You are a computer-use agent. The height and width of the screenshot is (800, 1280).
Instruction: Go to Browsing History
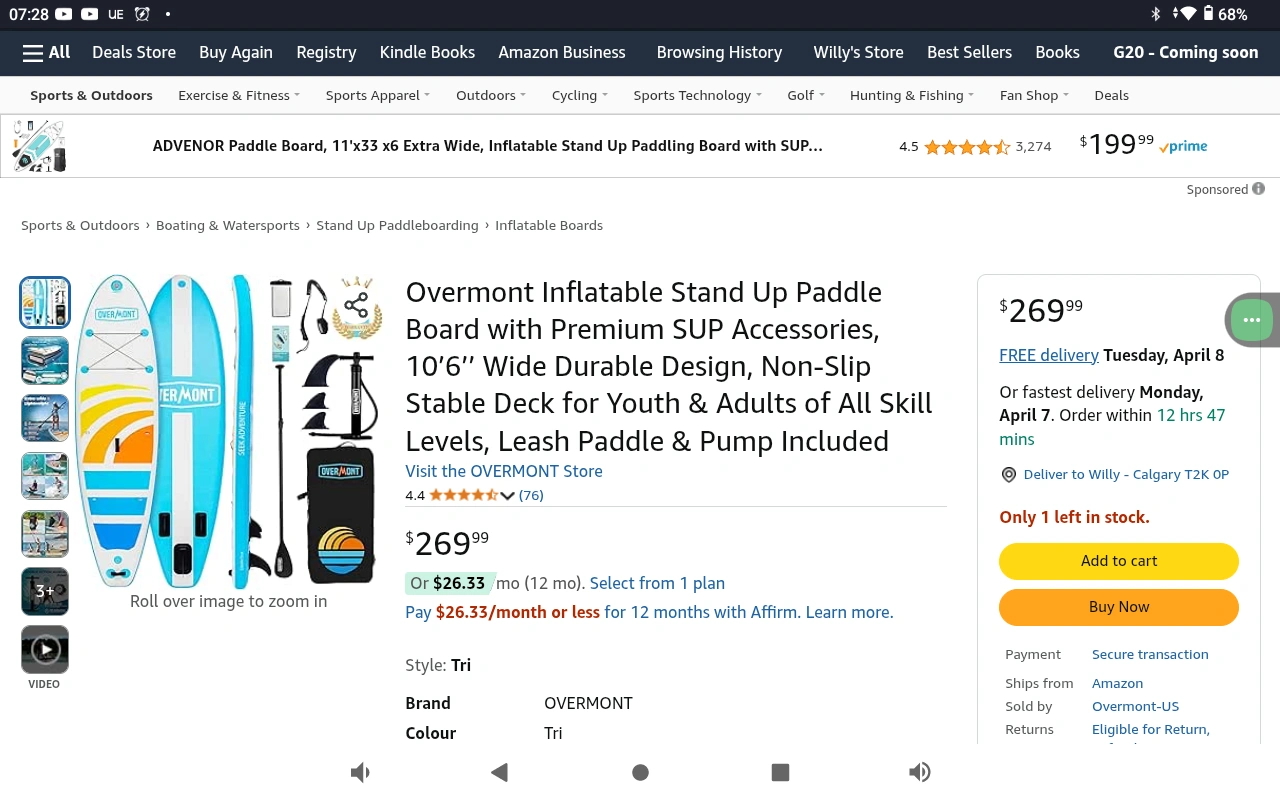[x=719, y=52]
